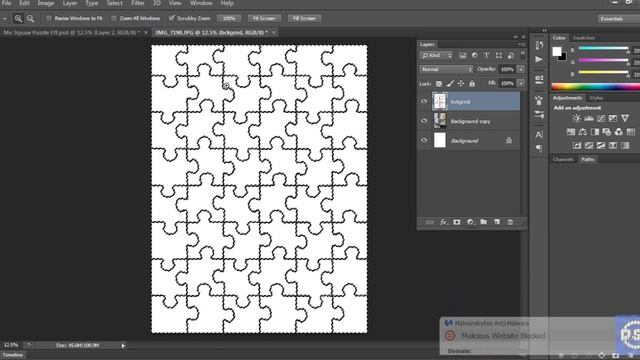Add a Brightness/Contrast adjustment

576,118
